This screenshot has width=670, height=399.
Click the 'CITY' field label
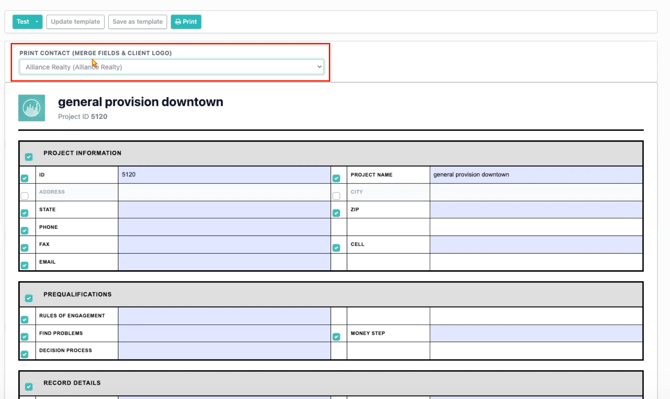[356, 192]
